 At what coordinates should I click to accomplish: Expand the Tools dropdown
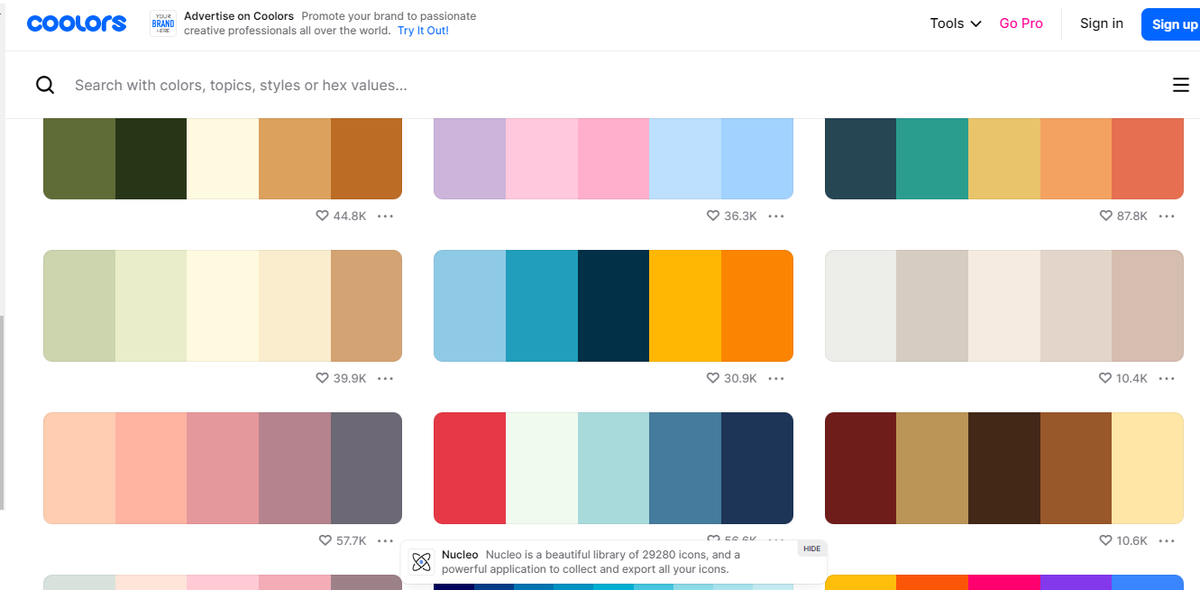tap(954, 23)
